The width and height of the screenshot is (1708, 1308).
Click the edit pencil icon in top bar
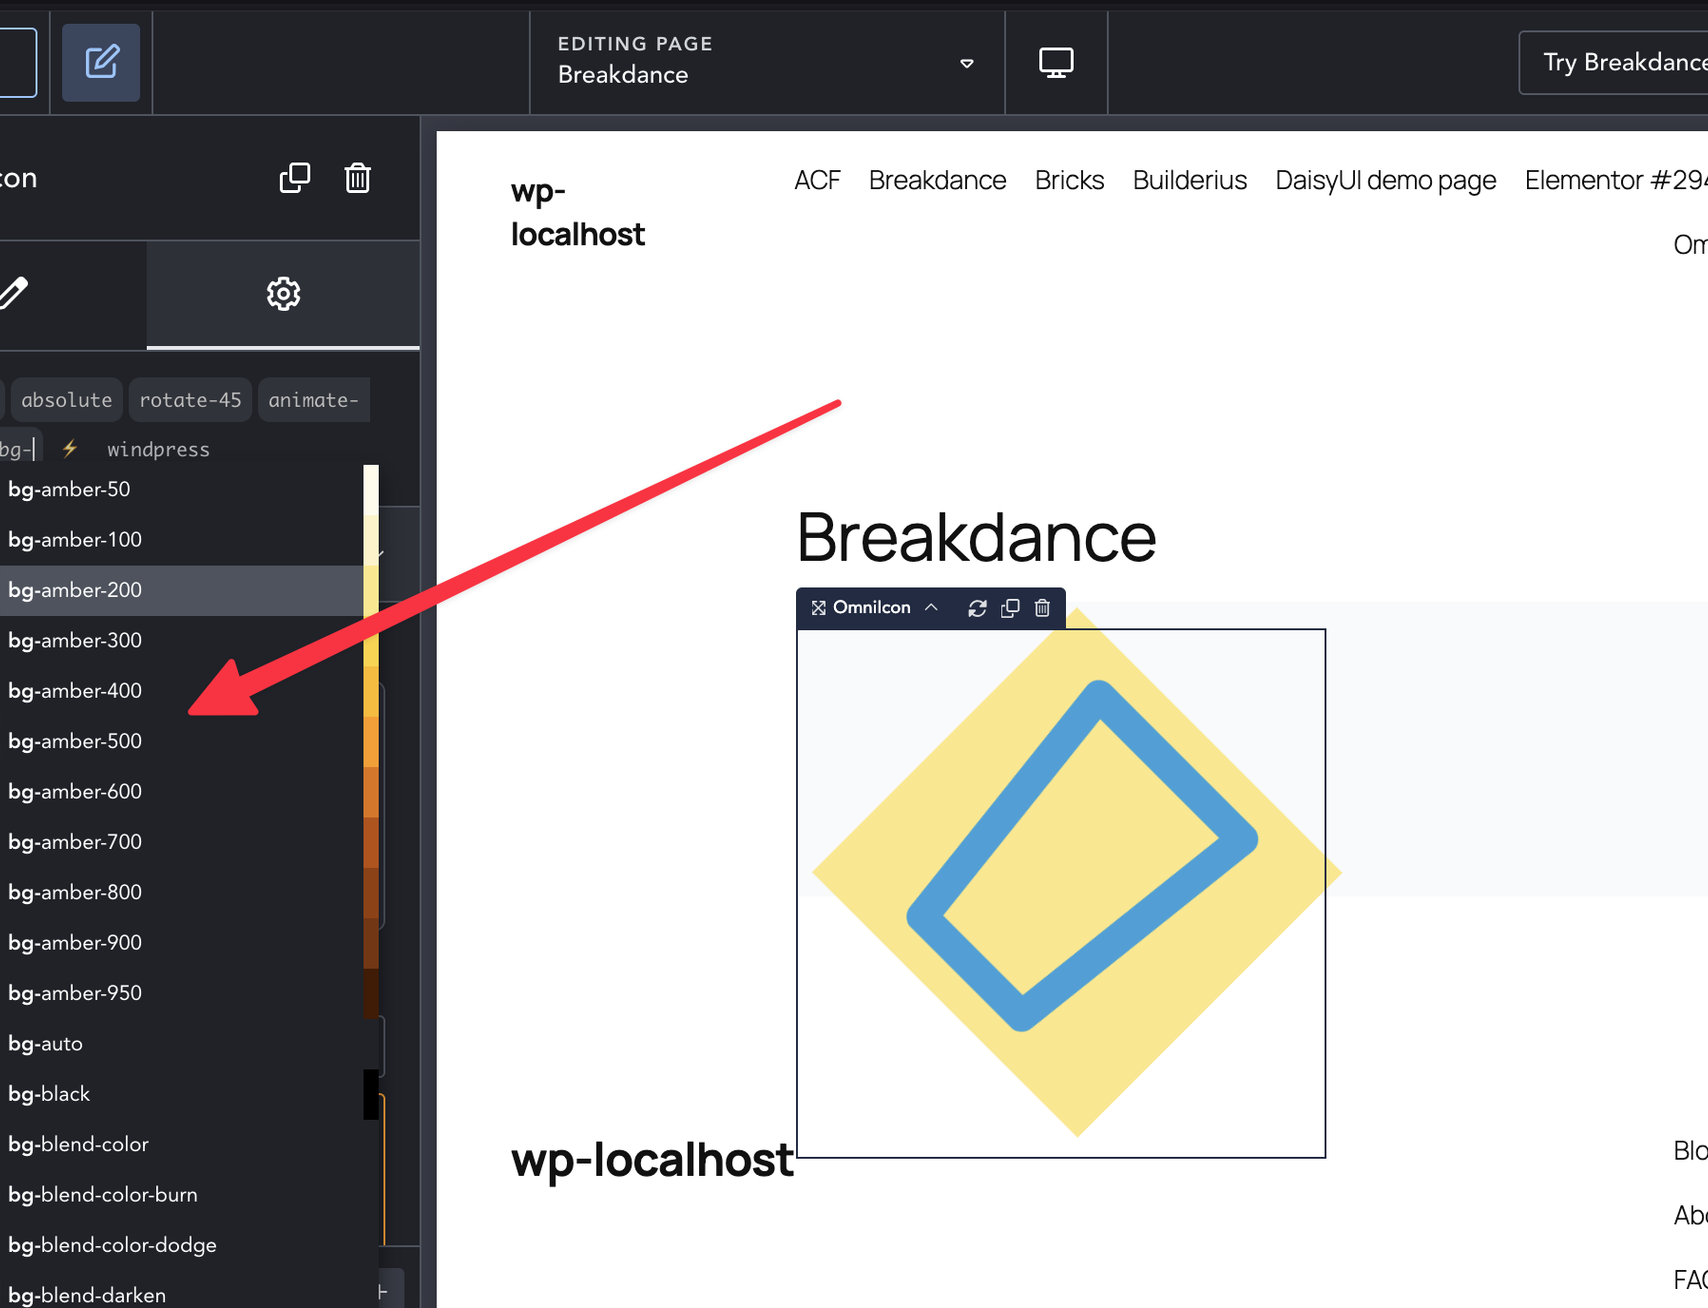click(x=101, y=63)
